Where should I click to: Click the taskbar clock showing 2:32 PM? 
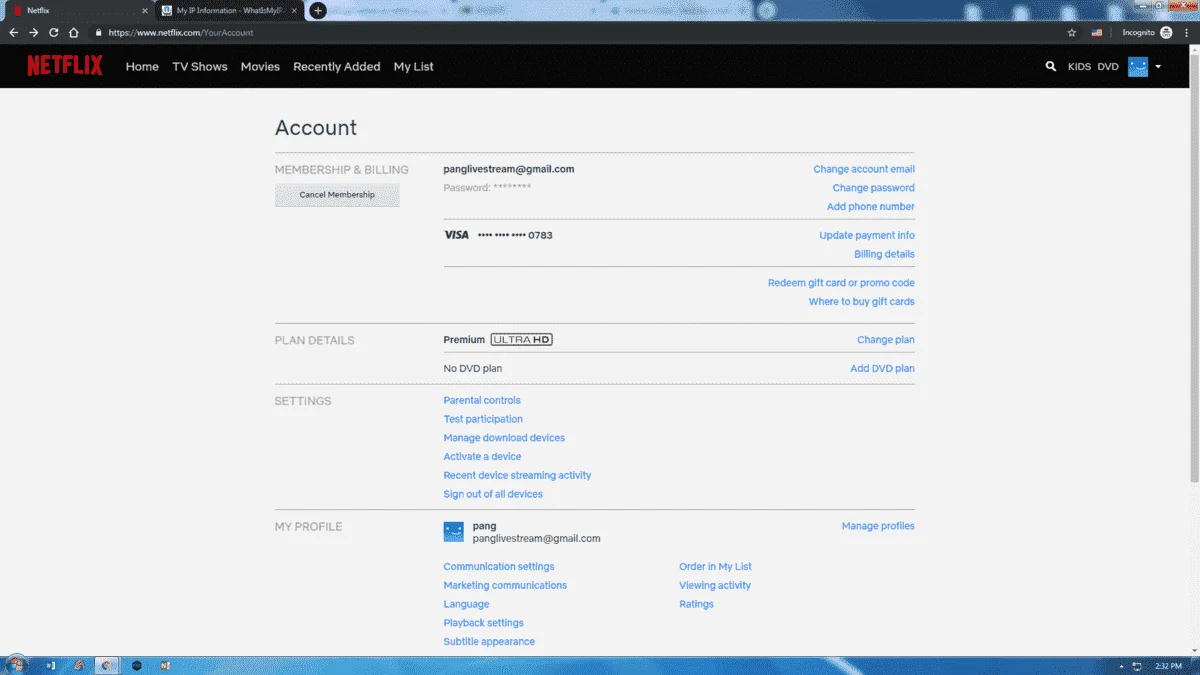(1167, 665)
